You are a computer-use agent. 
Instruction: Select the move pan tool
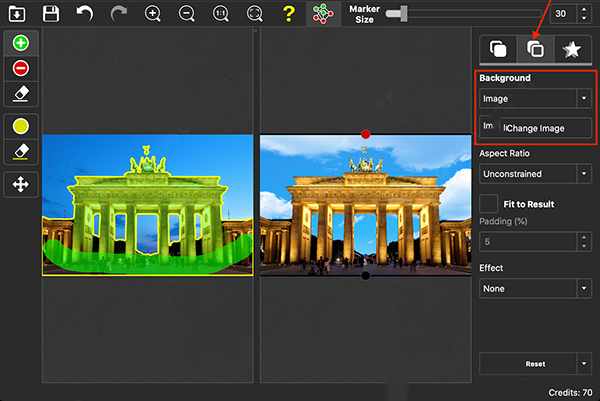(21, 185)
